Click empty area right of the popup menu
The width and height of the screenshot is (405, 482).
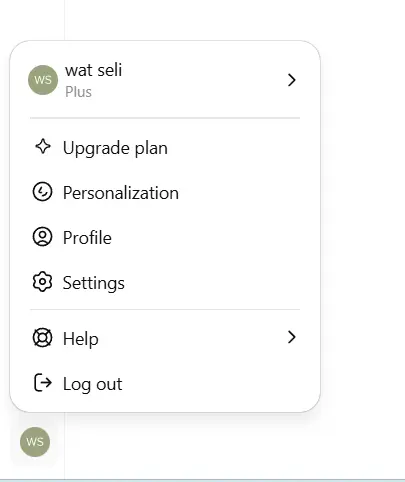pos(363,233)
